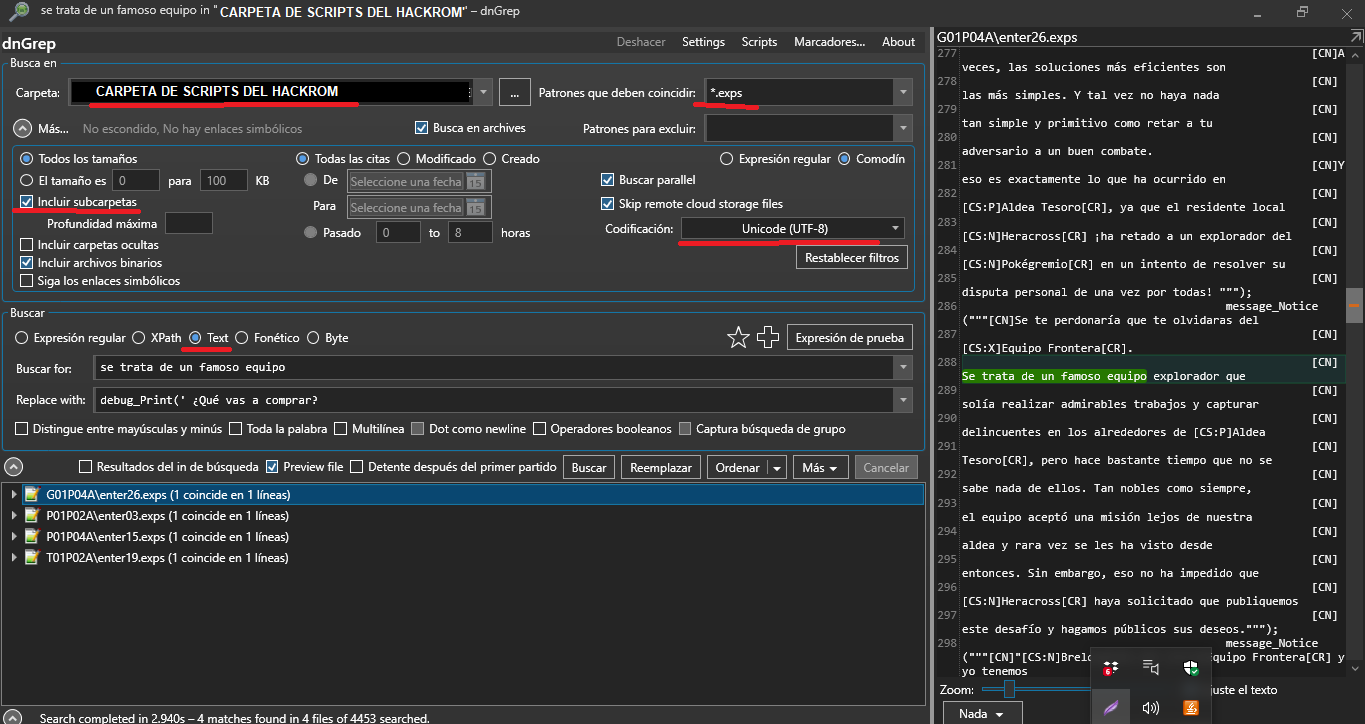Click the purple feather tray icon

point(1110,708)
